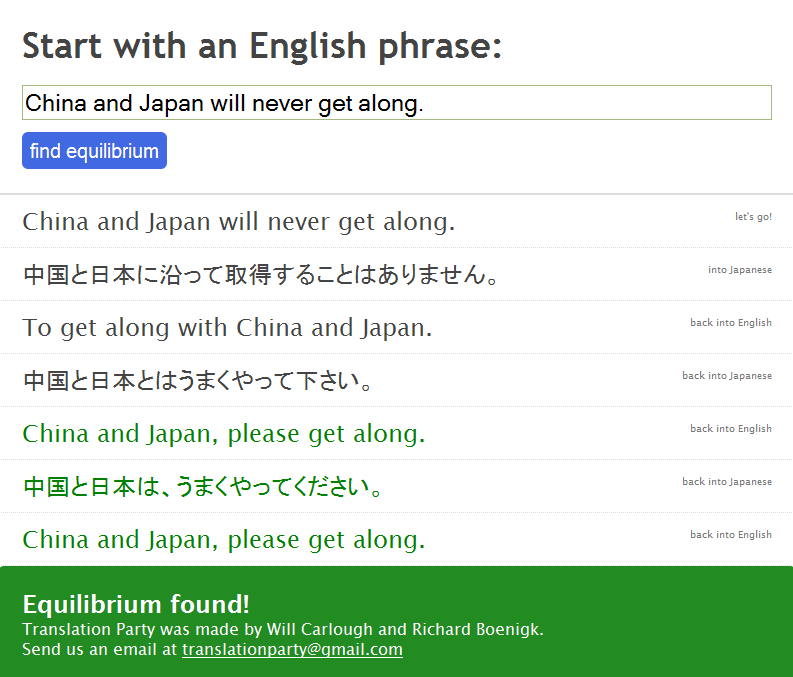Click the second "back into Japanese" label

pos(727,482)
